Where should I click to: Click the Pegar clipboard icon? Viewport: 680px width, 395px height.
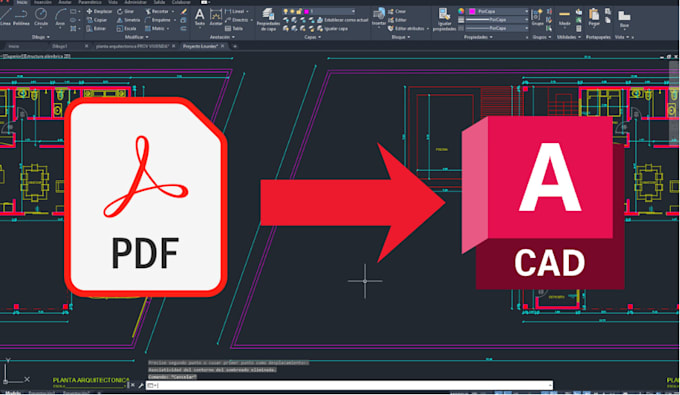coord(594,17)
